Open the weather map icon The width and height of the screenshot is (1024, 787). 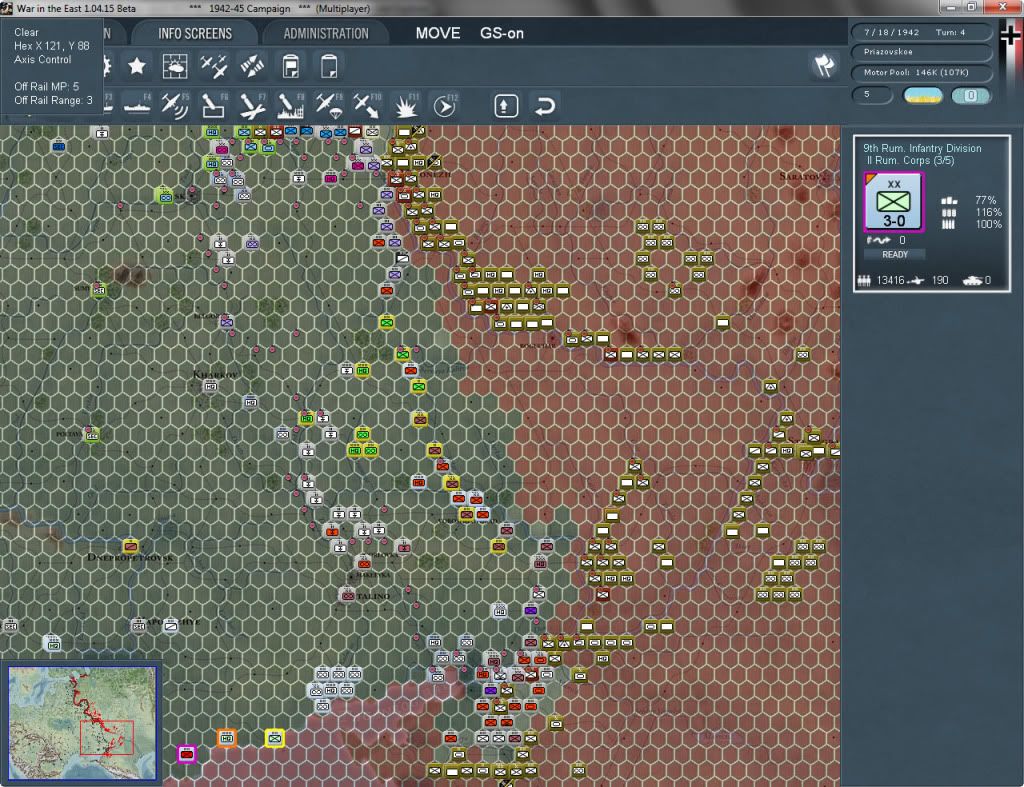pyautogui.click(x=174, y=66)
